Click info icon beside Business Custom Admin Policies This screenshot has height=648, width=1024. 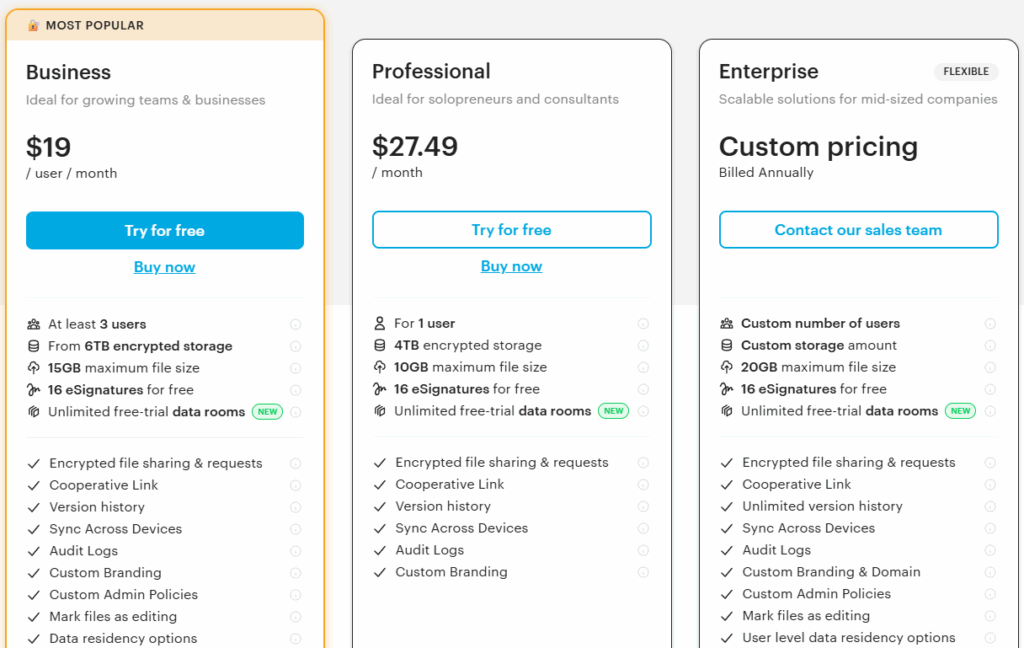coord(295,595)
